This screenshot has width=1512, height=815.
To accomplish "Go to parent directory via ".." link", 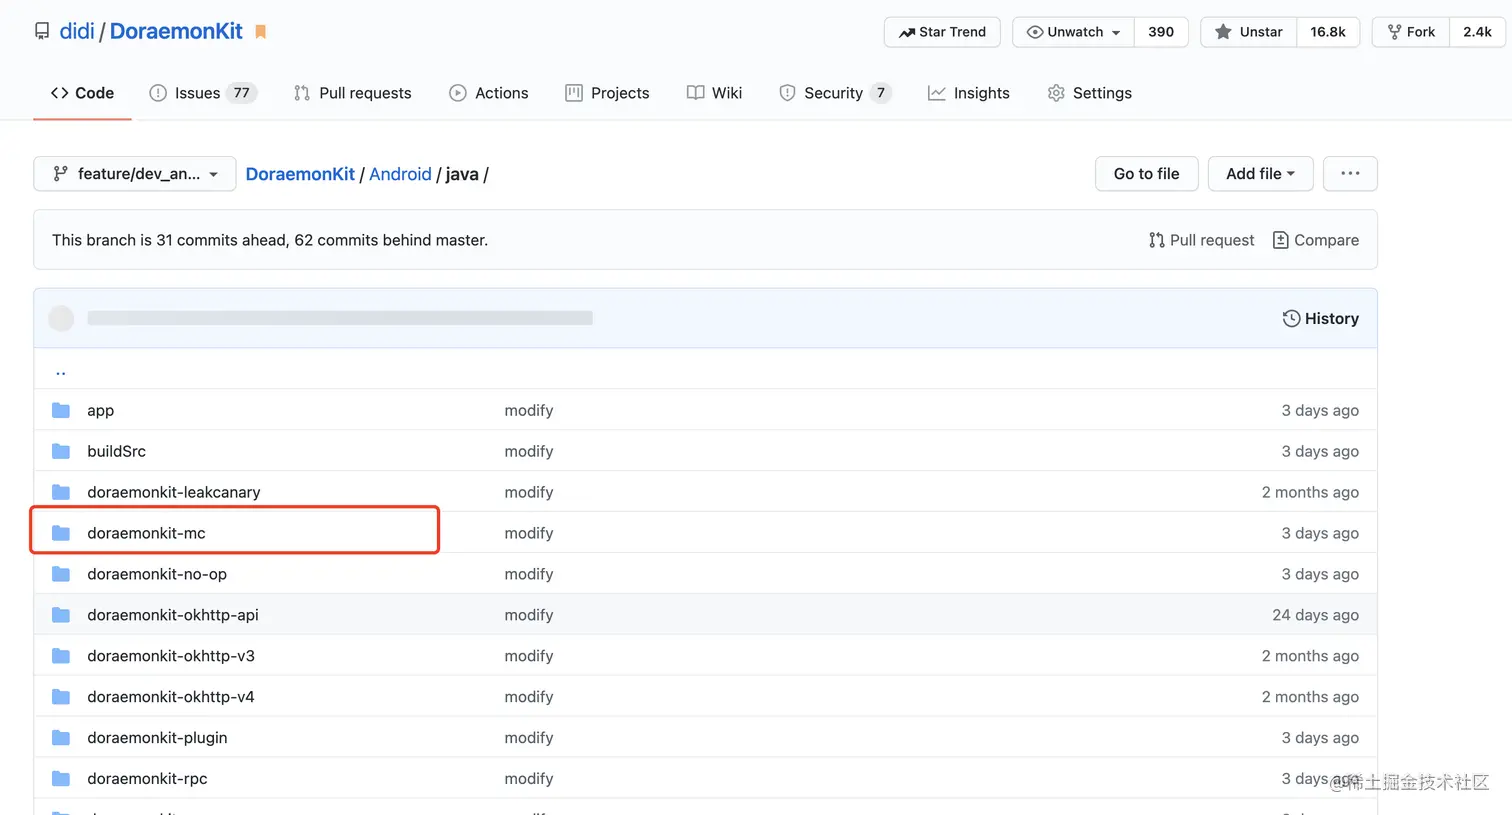I will click(x=61, y=371).
